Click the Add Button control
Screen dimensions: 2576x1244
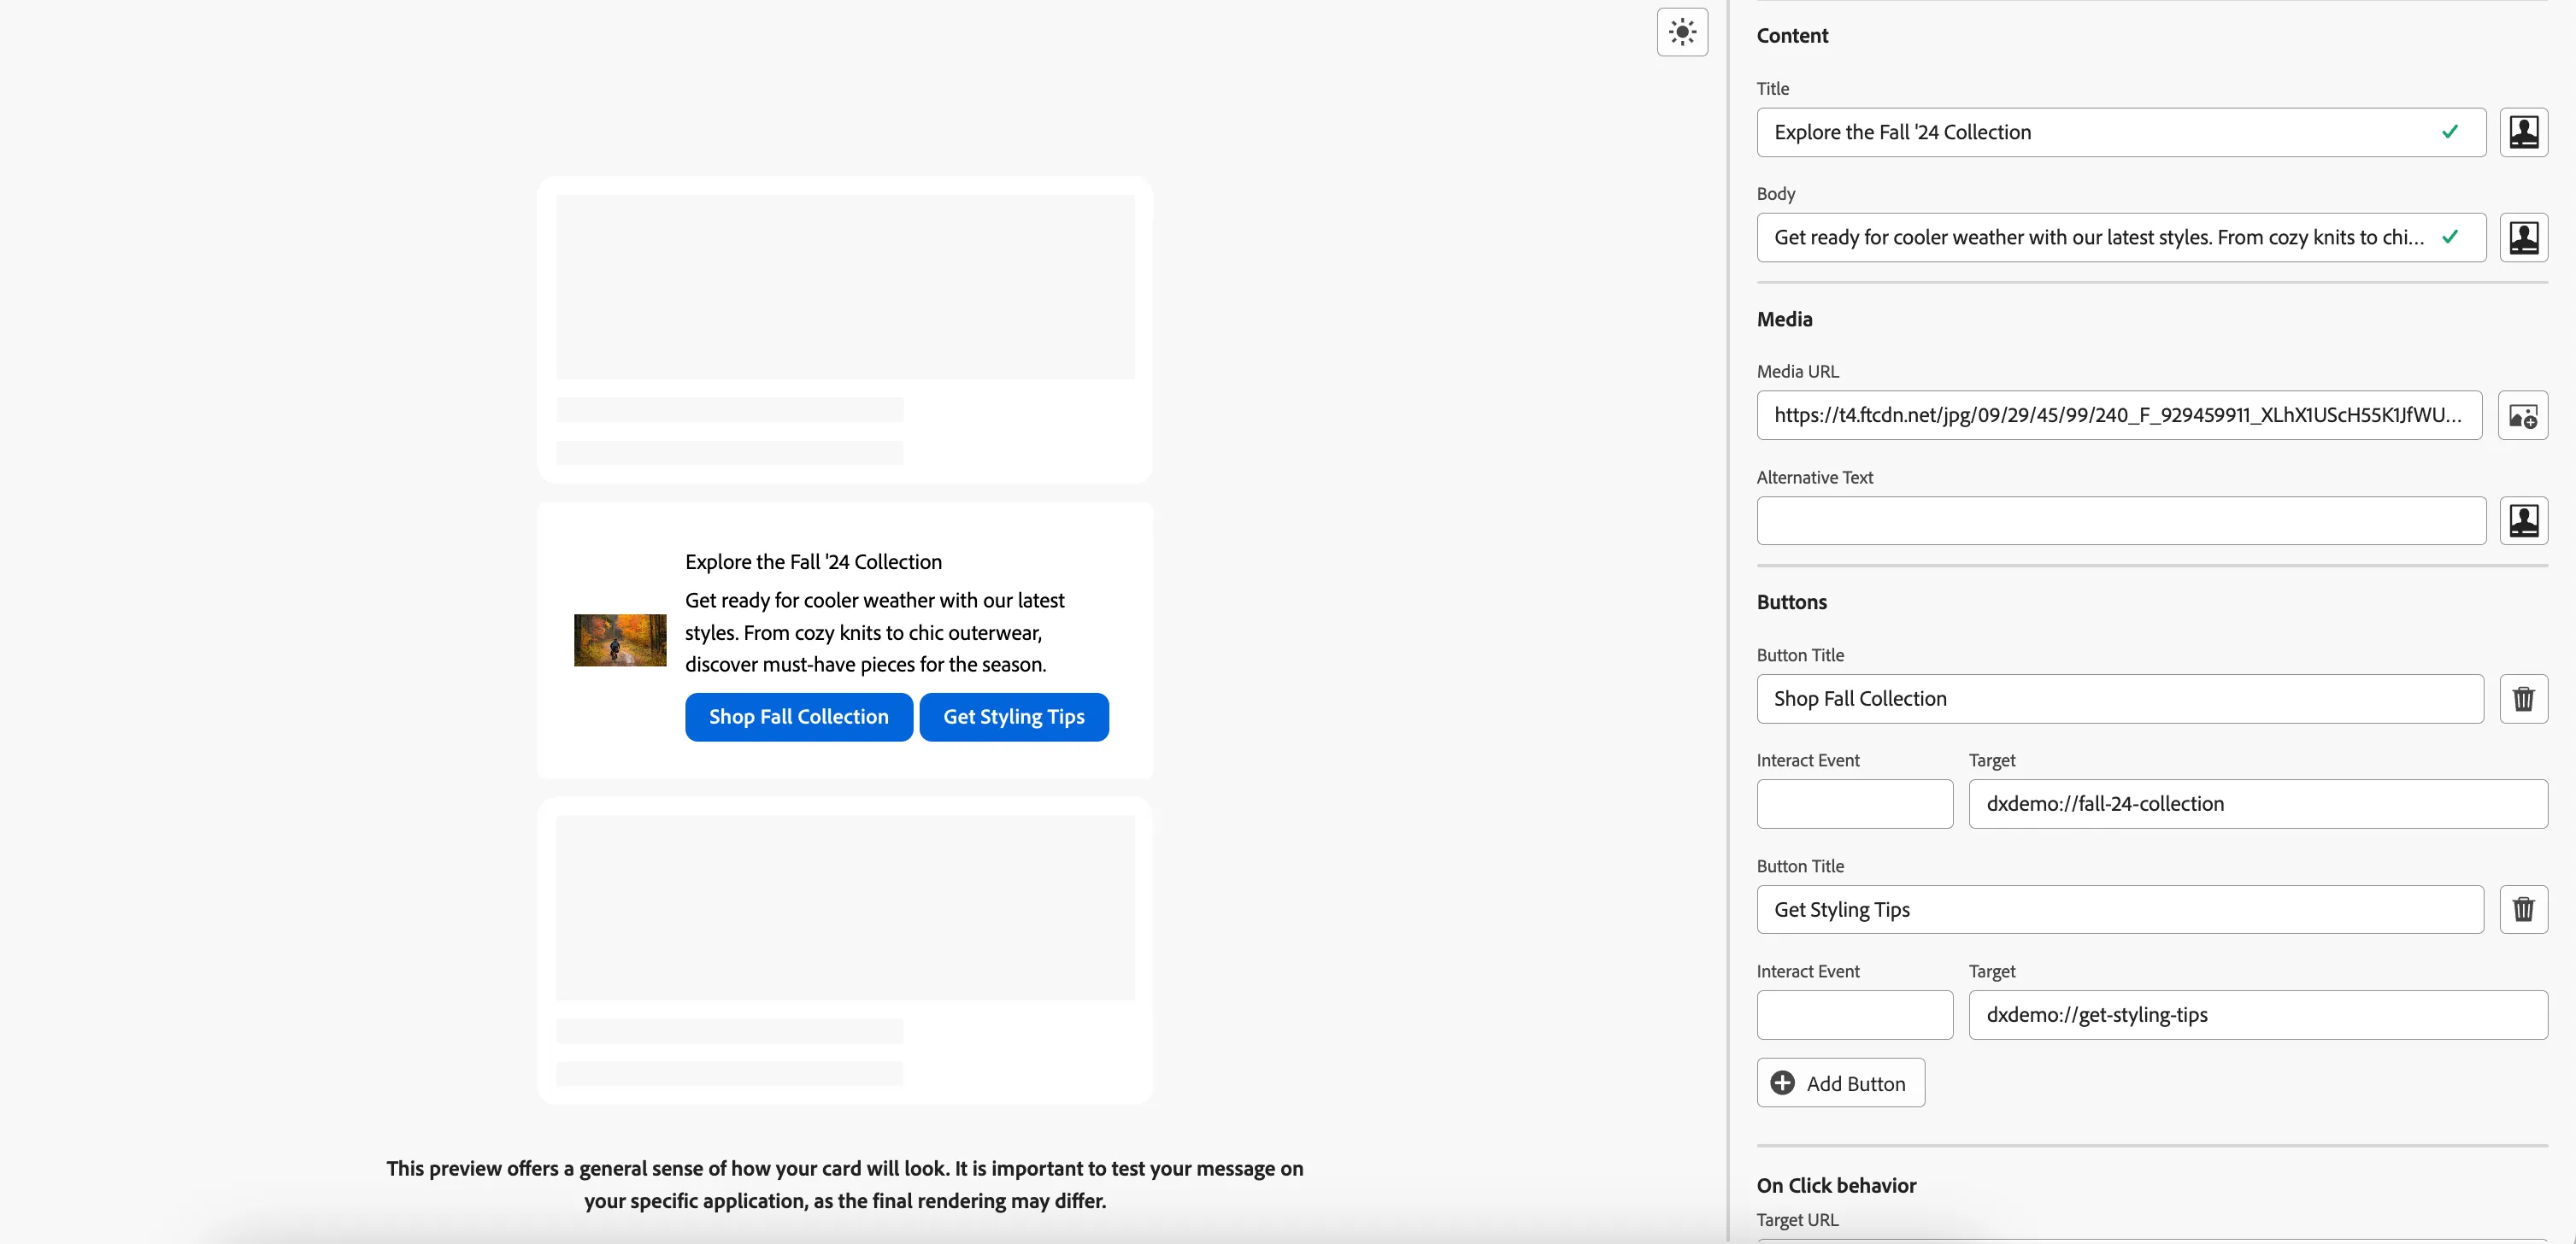[1840, 1083]
